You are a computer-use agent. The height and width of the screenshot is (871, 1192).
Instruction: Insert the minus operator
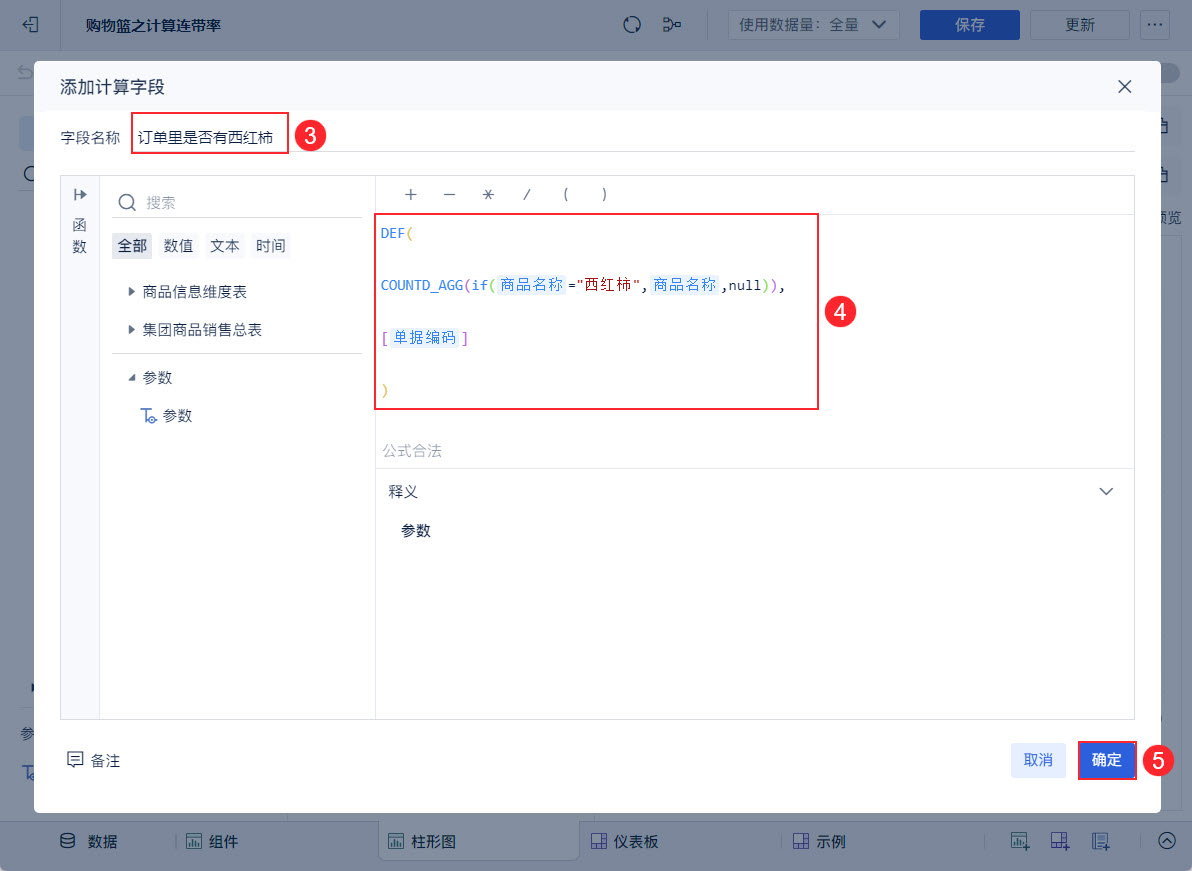tap(449, 195)
